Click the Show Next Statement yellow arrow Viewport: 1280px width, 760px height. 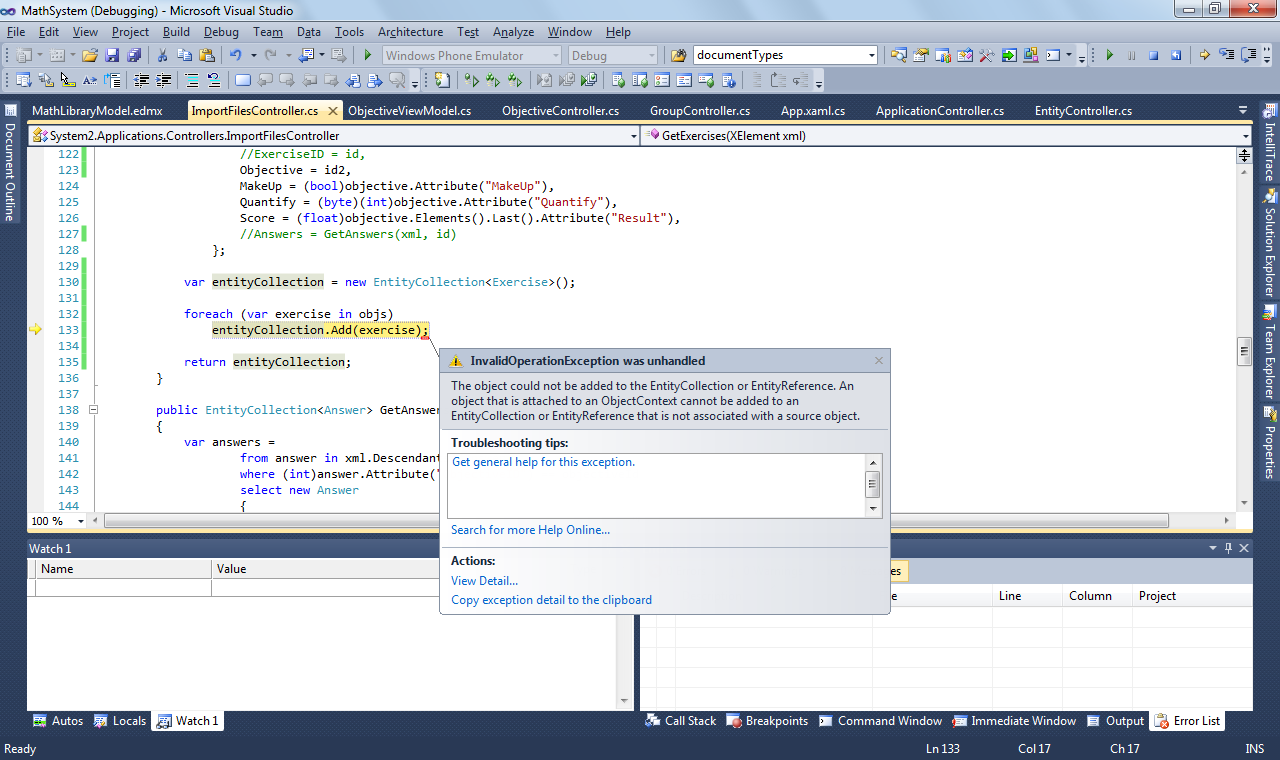point(1204,56)
